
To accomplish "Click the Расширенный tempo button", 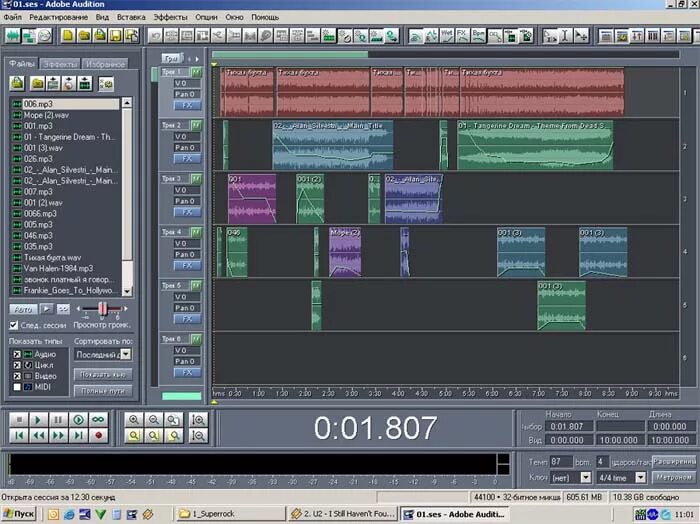I will 674,462.
